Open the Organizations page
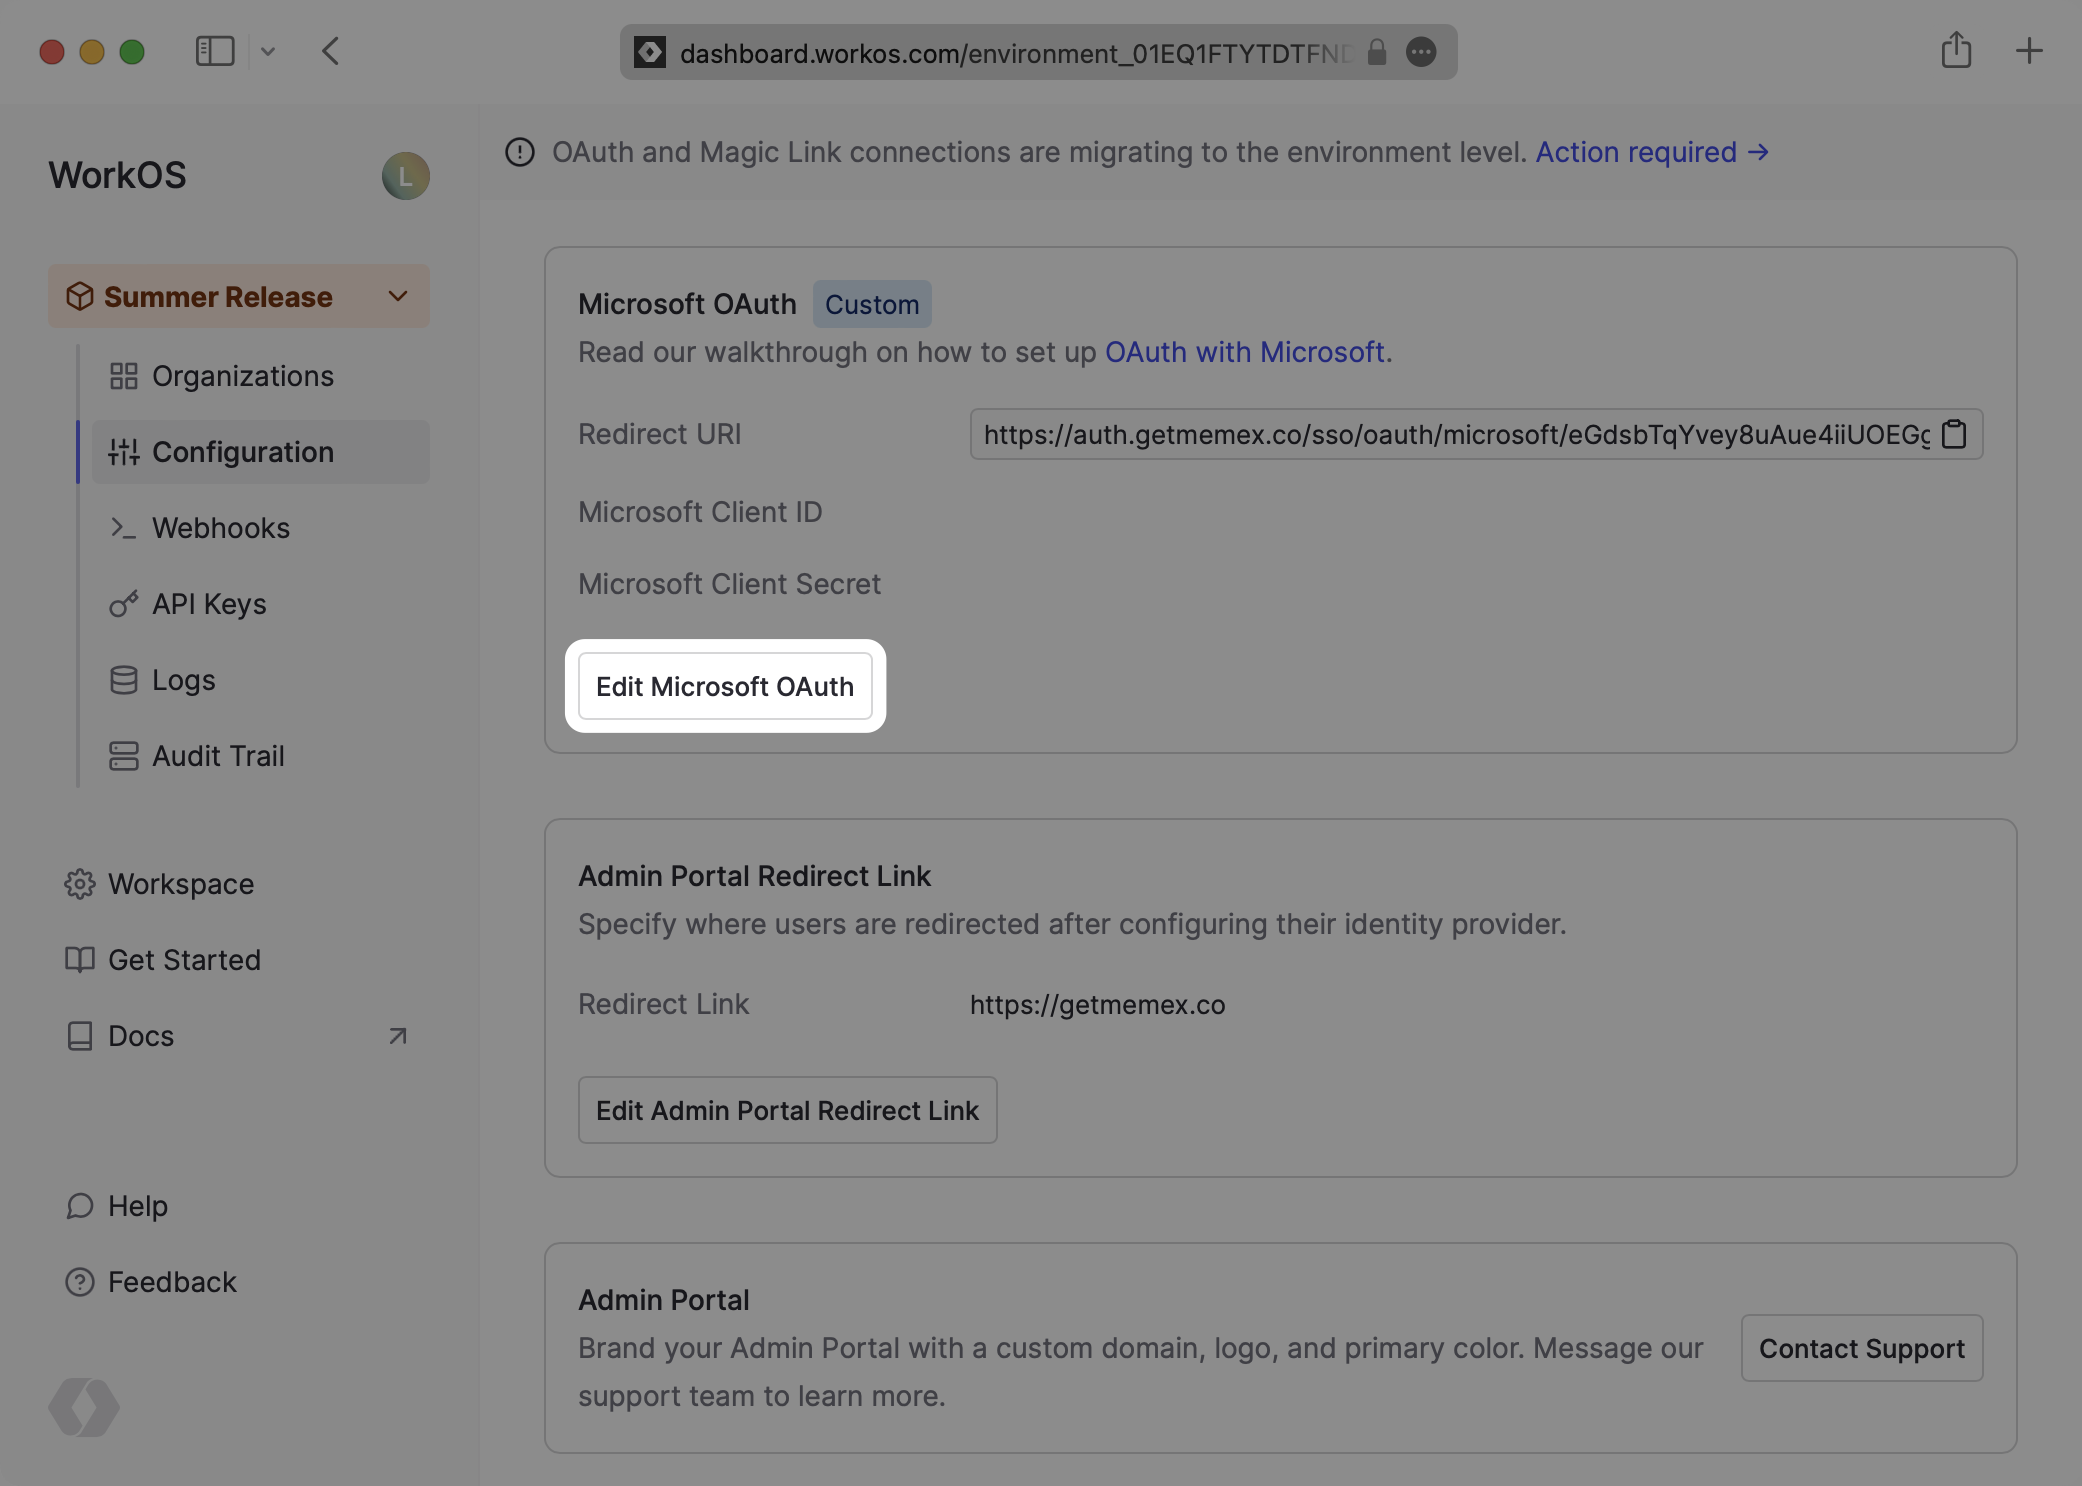The image size is (2082, 1486). (x=242, y=376)
